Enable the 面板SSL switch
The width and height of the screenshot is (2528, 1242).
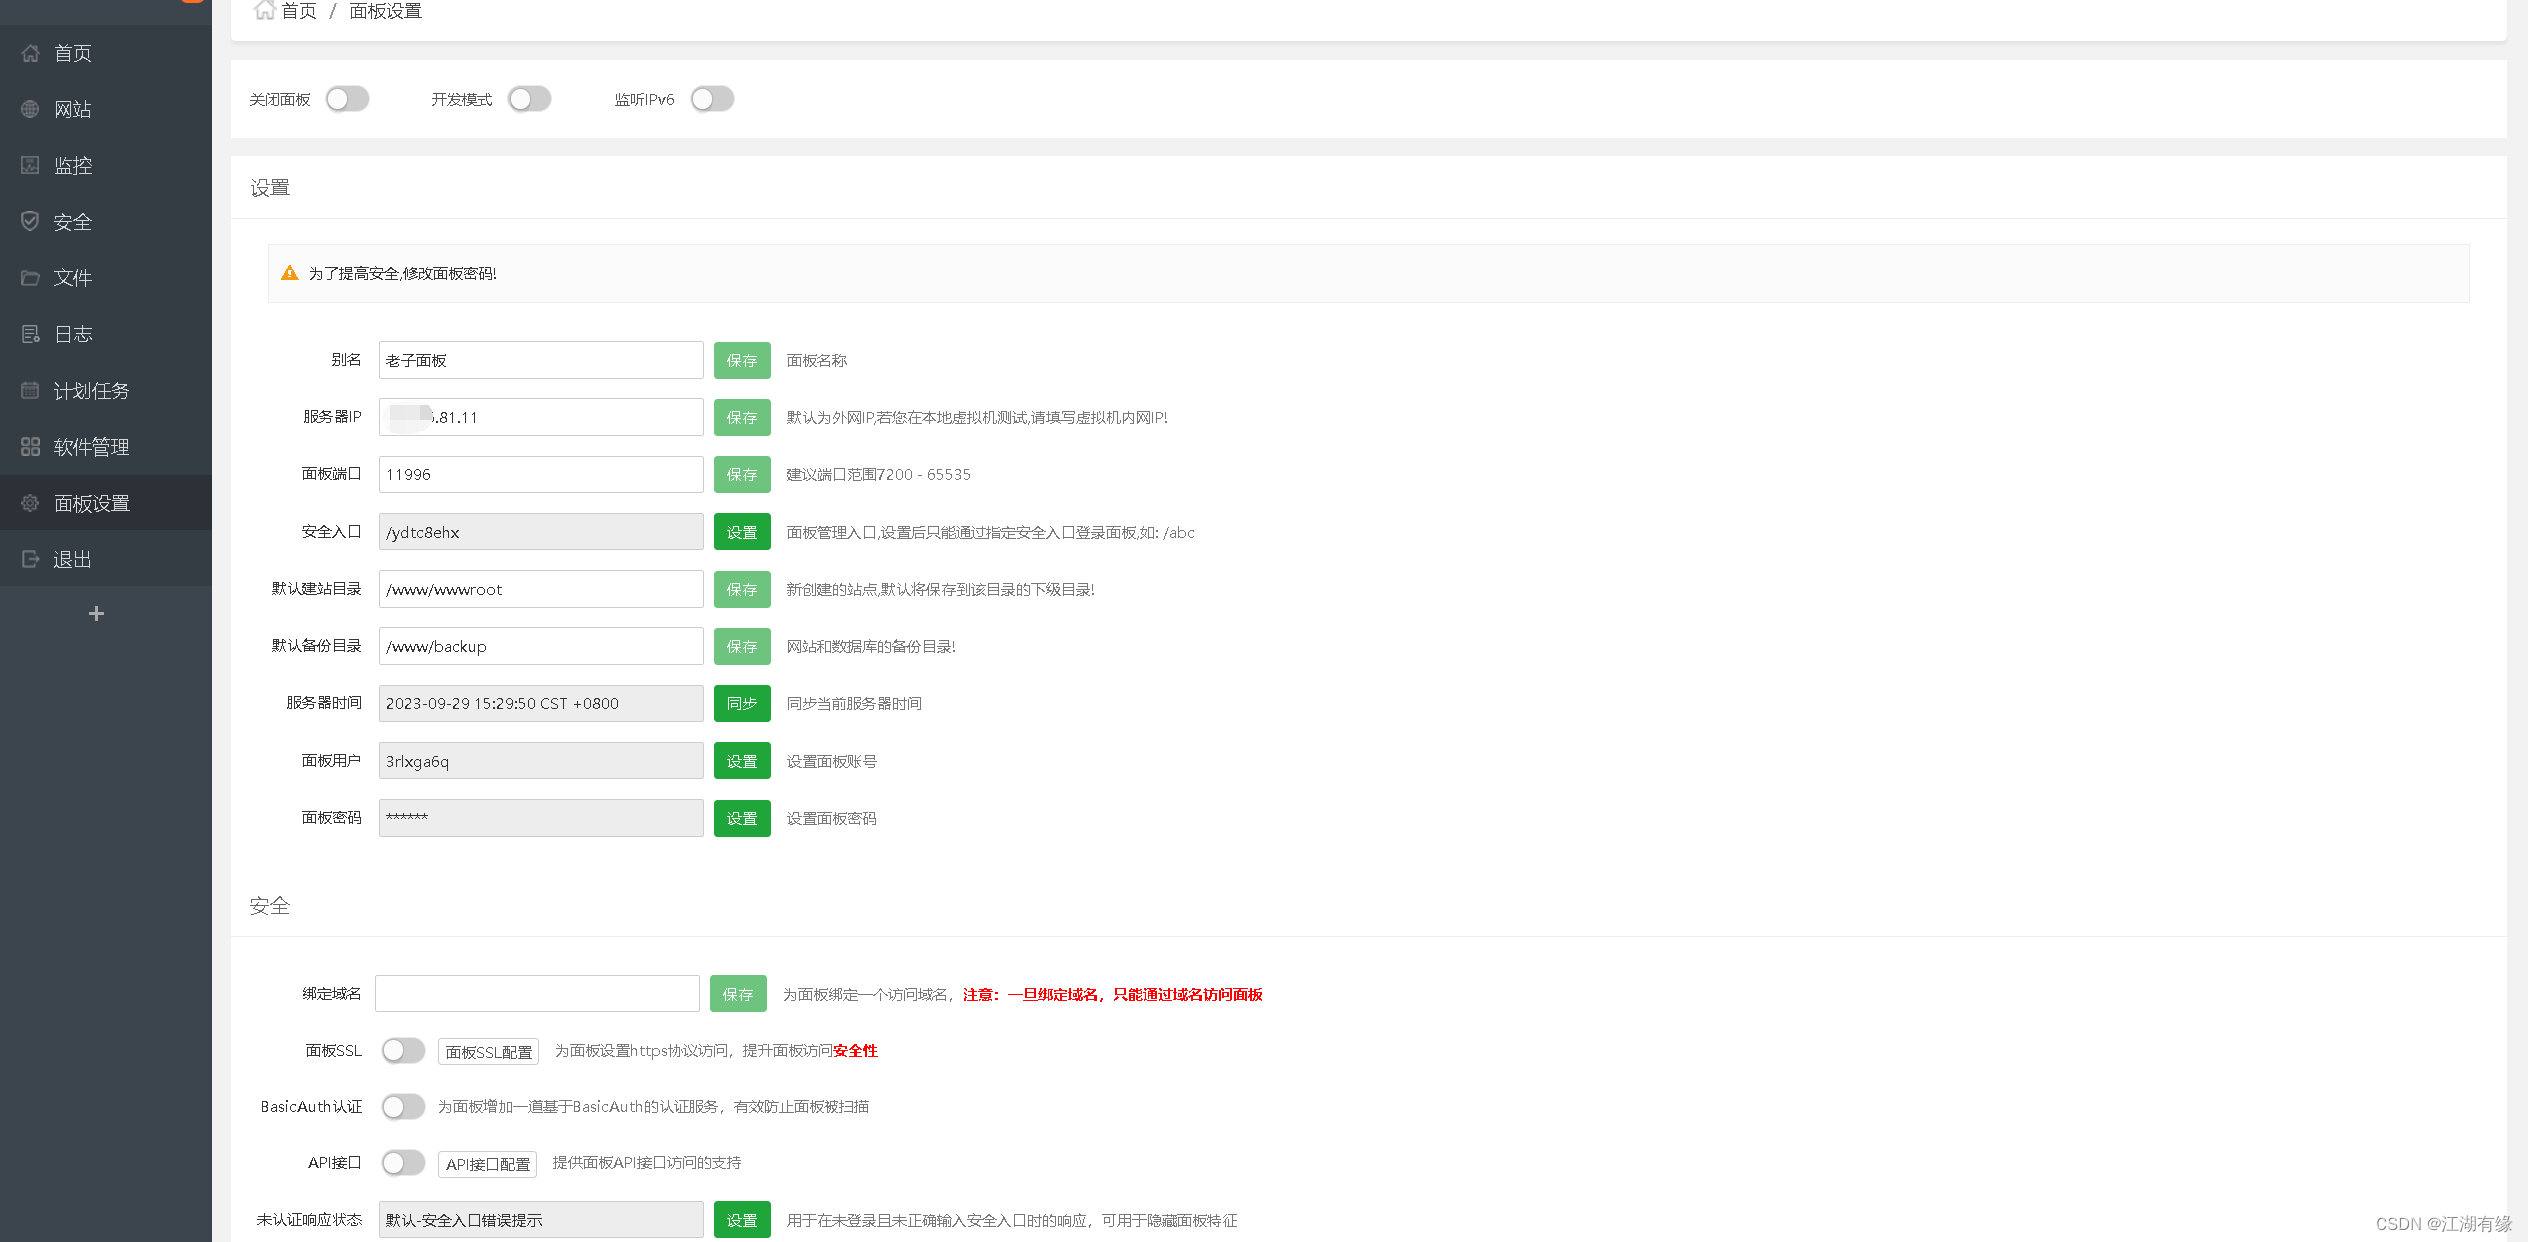coord(403,1050)
